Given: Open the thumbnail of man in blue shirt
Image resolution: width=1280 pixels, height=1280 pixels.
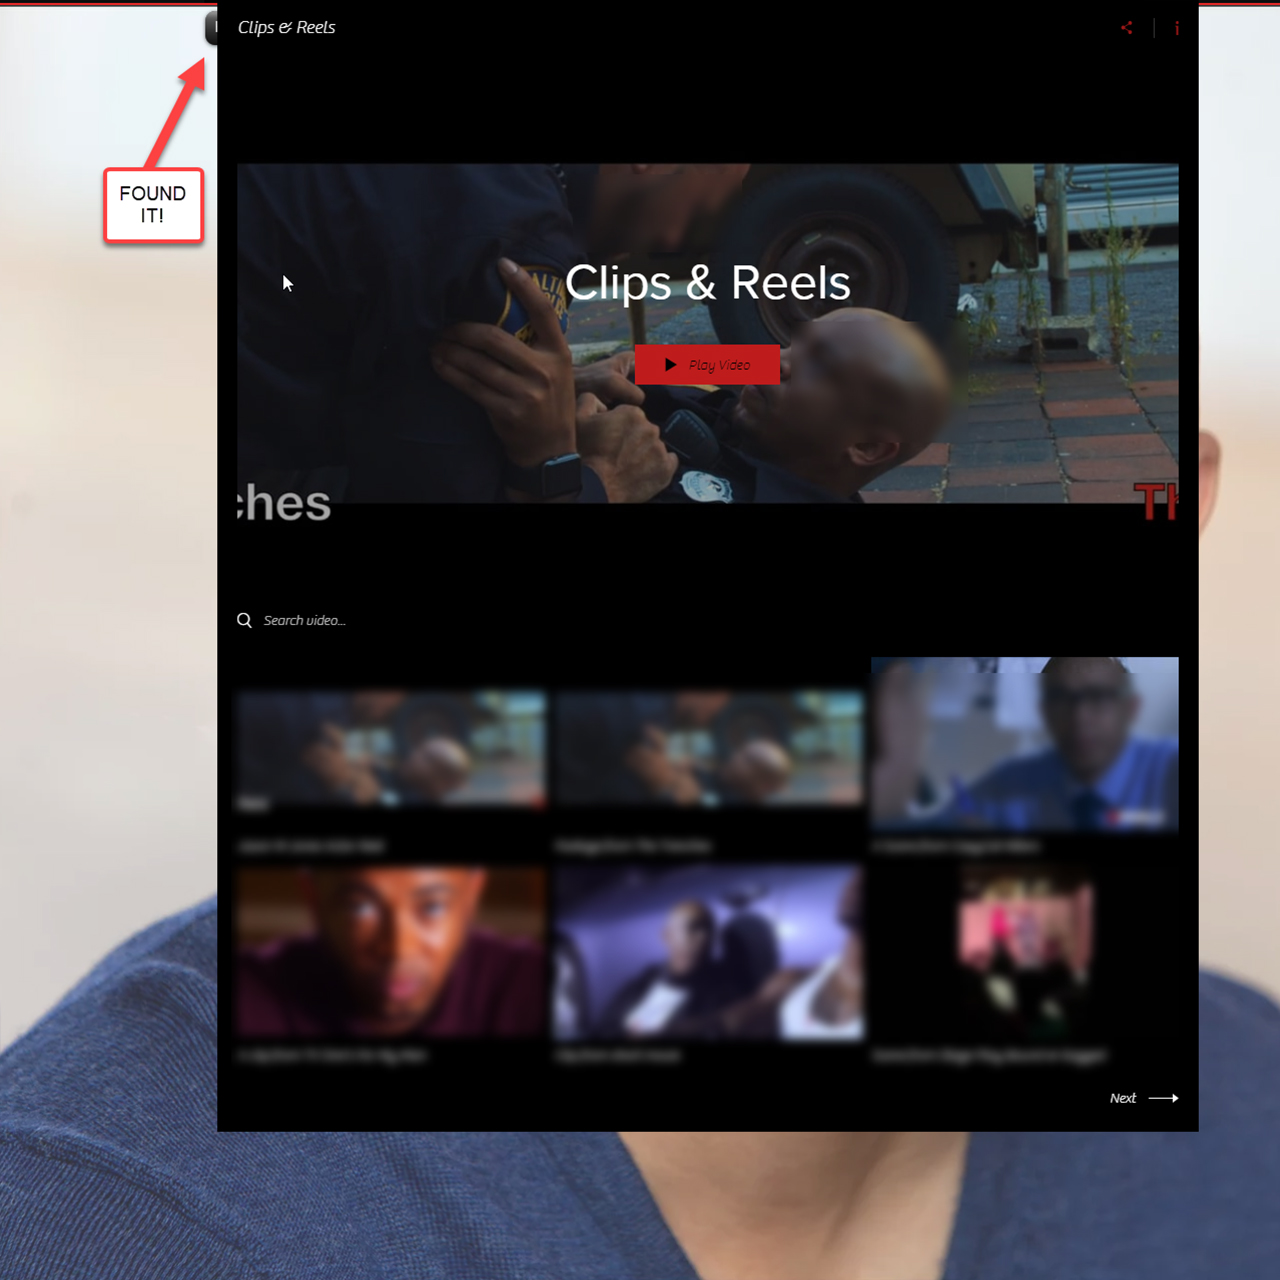Looking at the screenshot, I should [x=1025, y=745].
